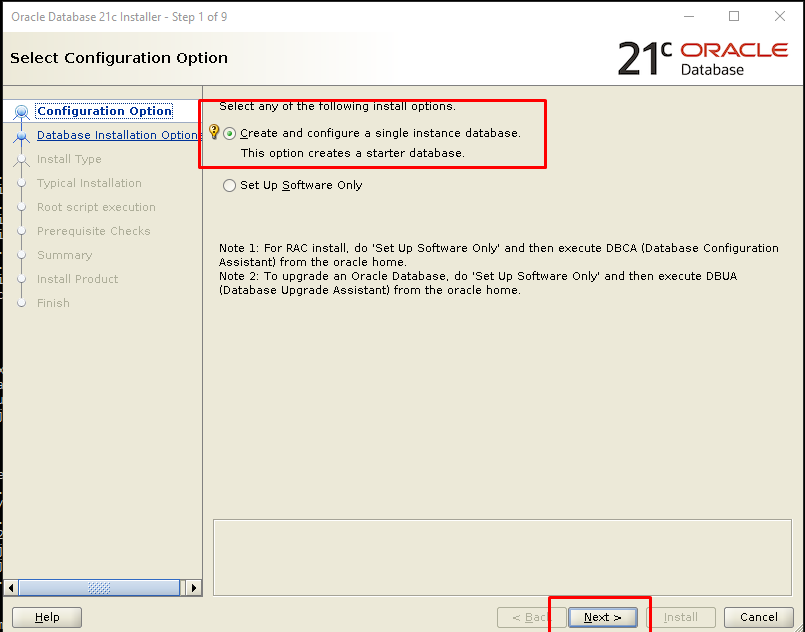Click 'This option creates a starter database.' text

point(353,153)
